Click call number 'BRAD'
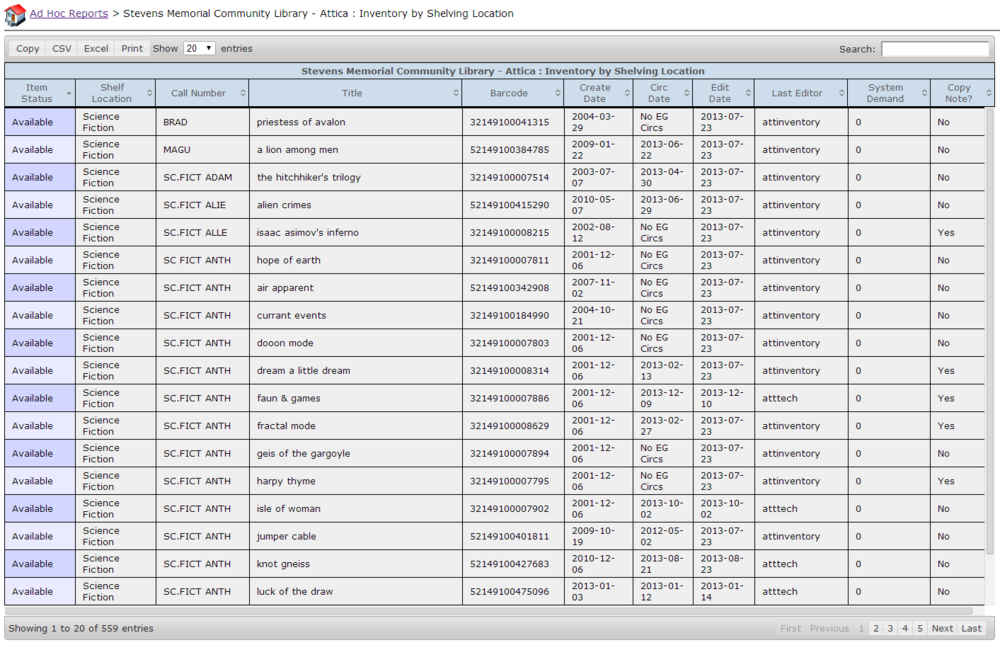 point(175,122)
